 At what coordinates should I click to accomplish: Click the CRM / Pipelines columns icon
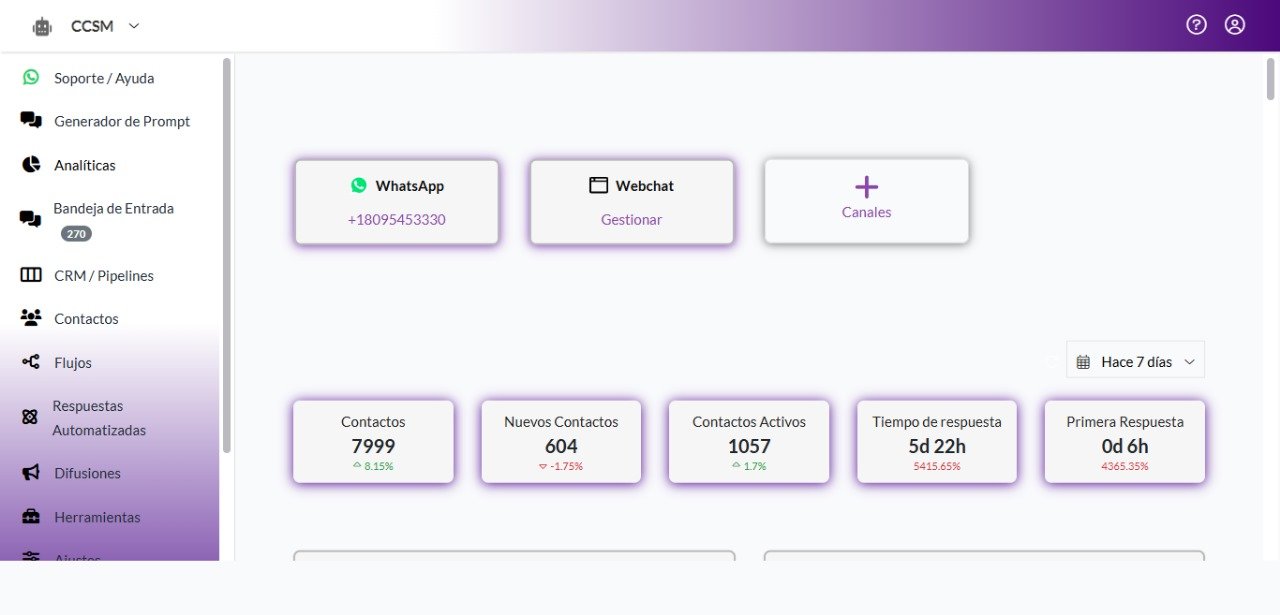[31, 275]
